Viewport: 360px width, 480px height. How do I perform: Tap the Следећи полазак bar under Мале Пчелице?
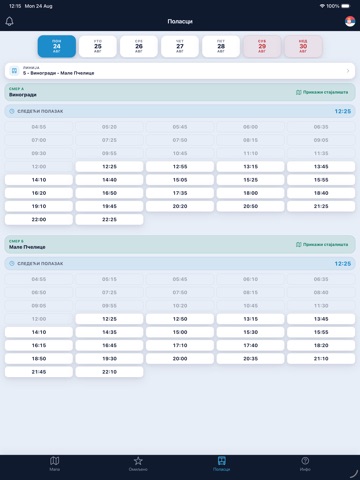(x=180, y=264)
